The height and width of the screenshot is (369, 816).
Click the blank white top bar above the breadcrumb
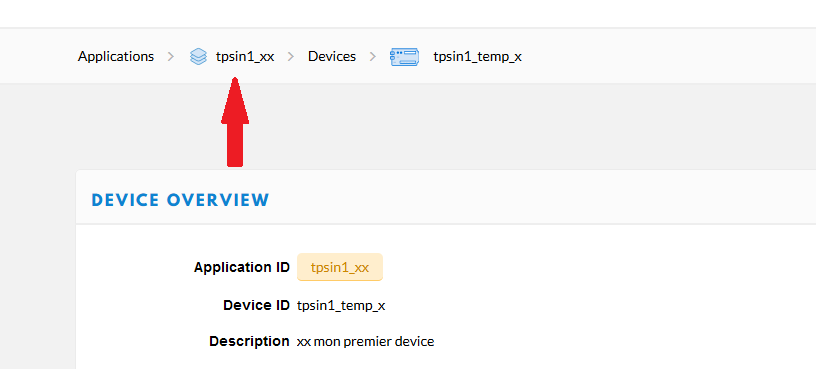408,14
